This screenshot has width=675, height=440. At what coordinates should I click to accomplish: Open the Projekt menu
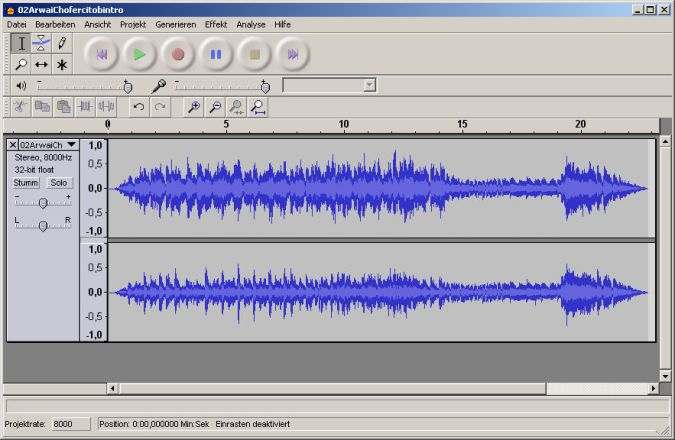133,25
